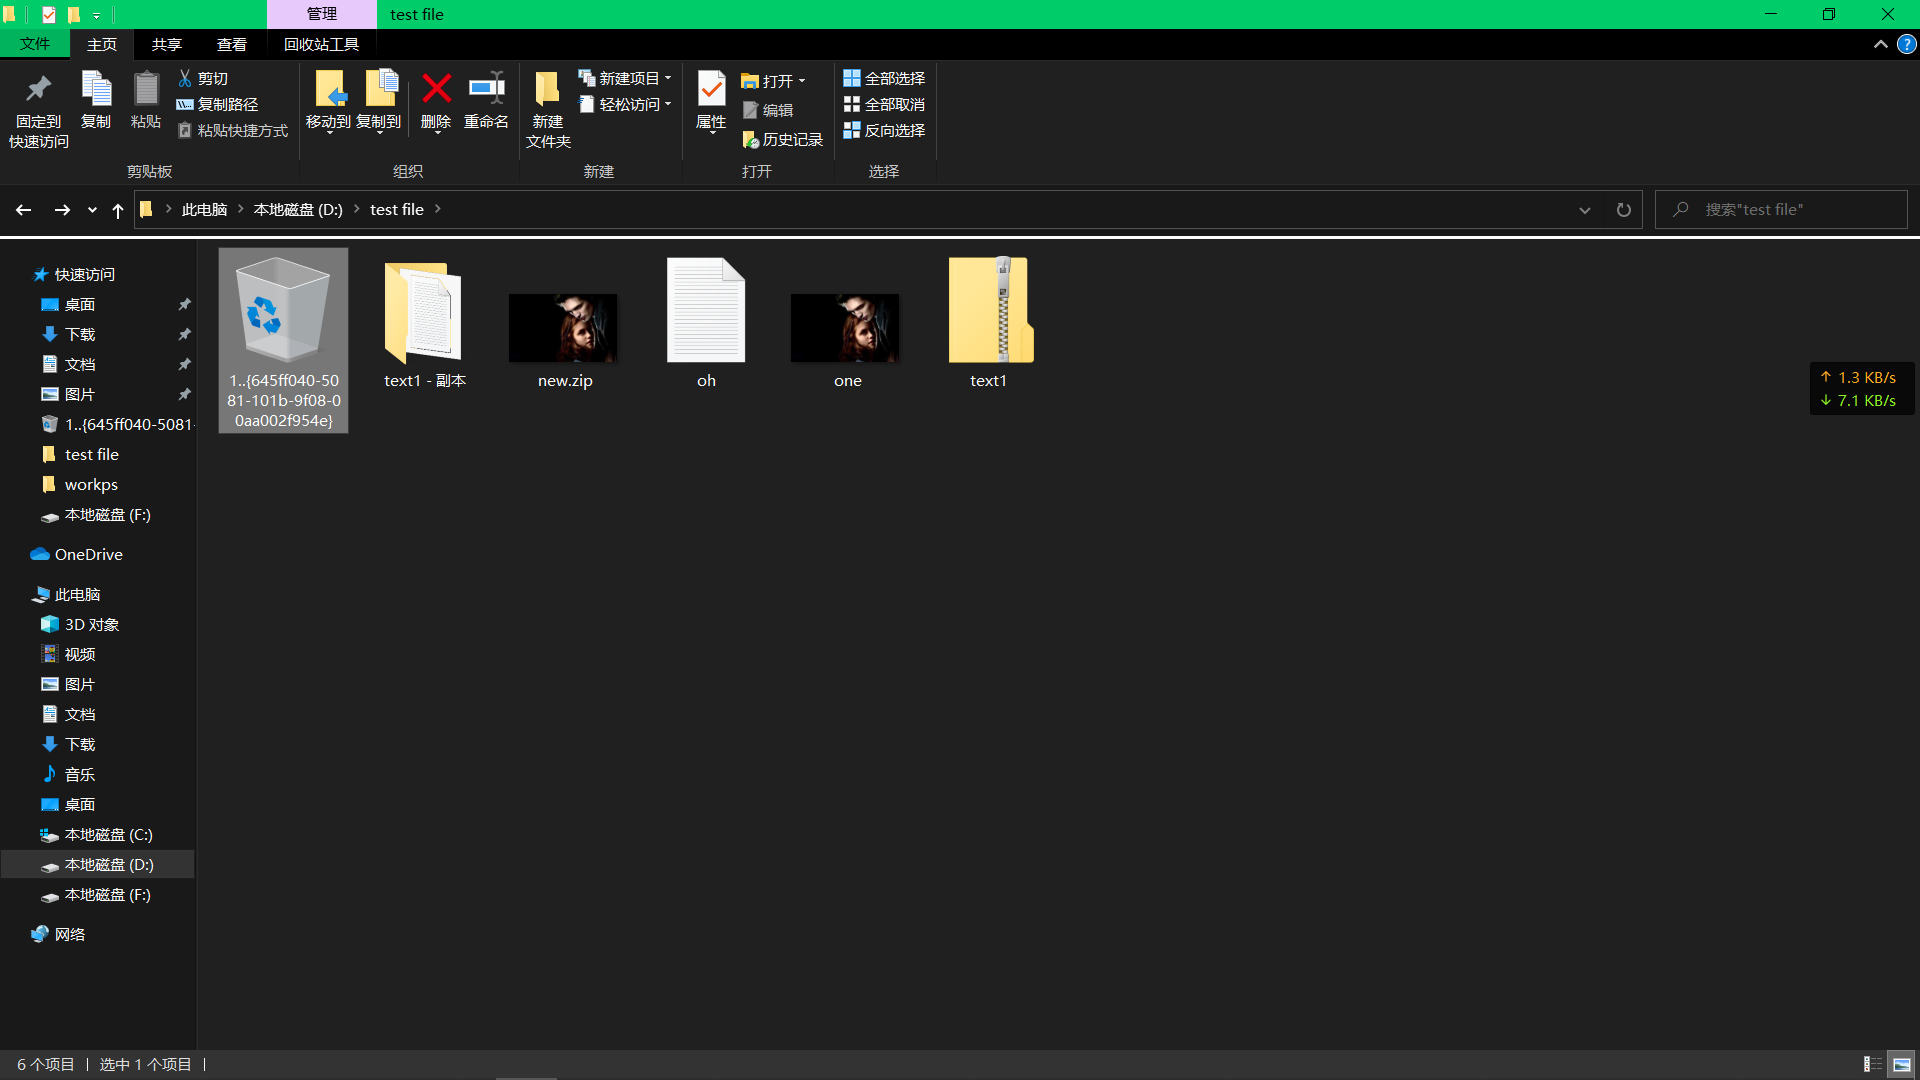This screenshot has height=1080, width=1920.
Task: Open recent locations dropdown arrow
Action: click(x=92, y=210)
